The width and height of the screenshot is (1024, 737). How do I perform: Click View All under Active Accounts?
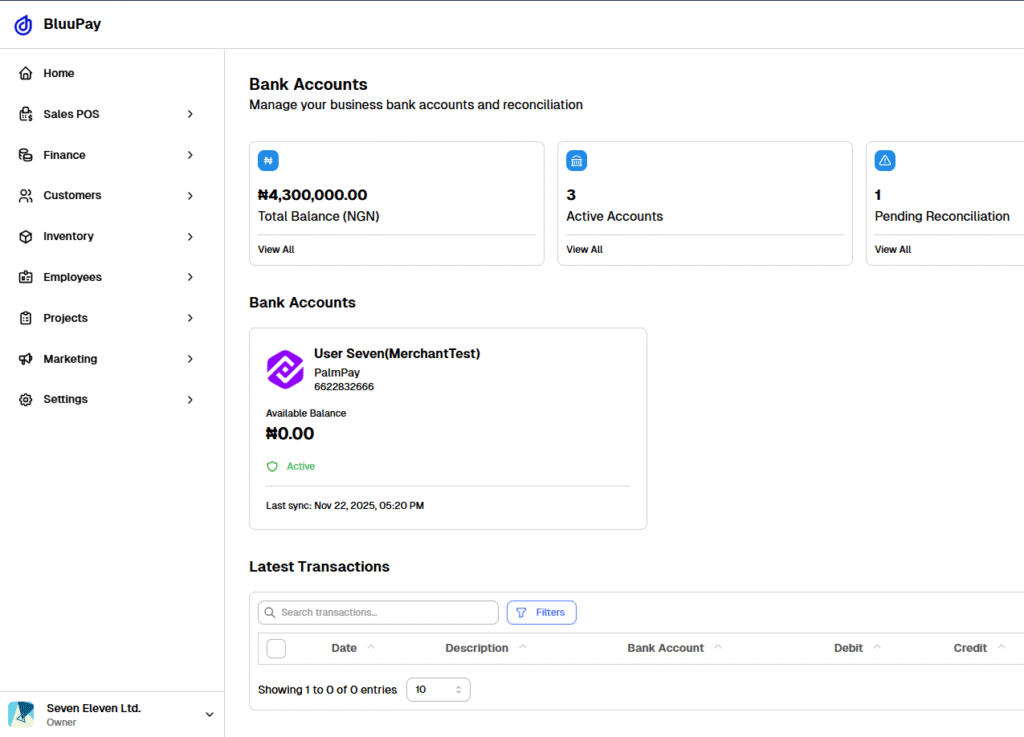click(x=584, y=250)
